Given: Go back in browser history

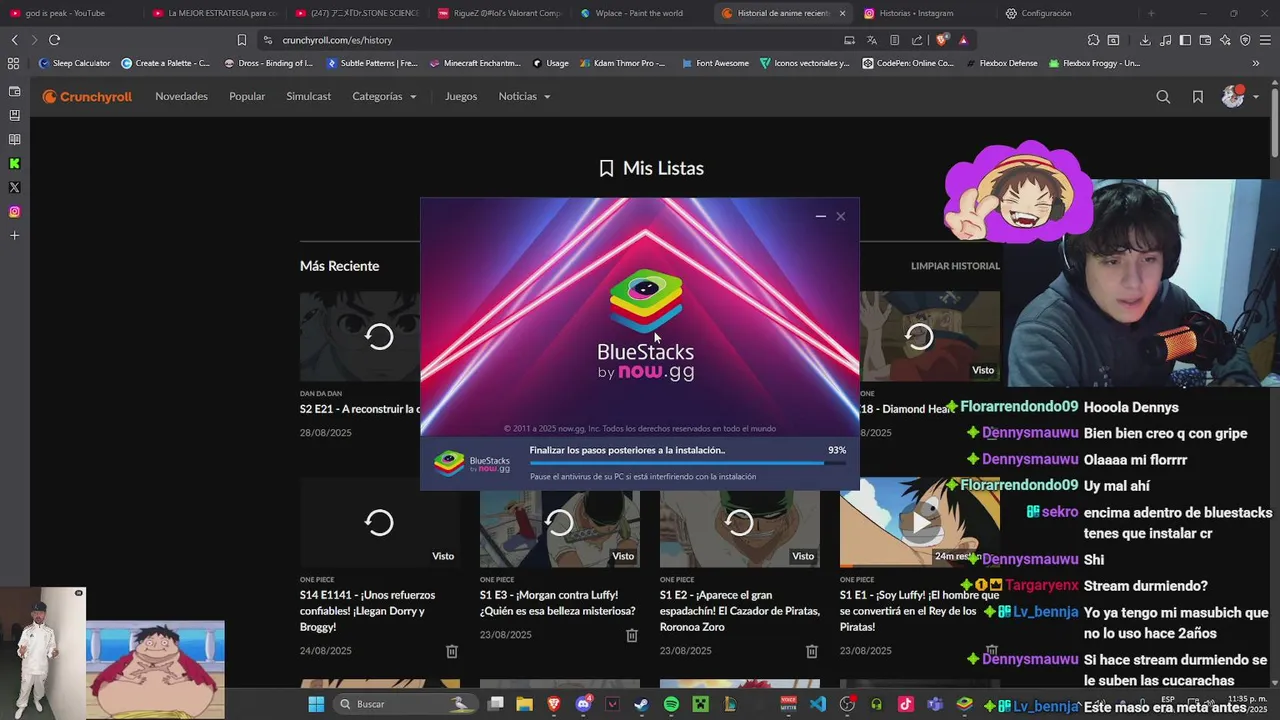Looking at the screenshot, I should 14,40.
